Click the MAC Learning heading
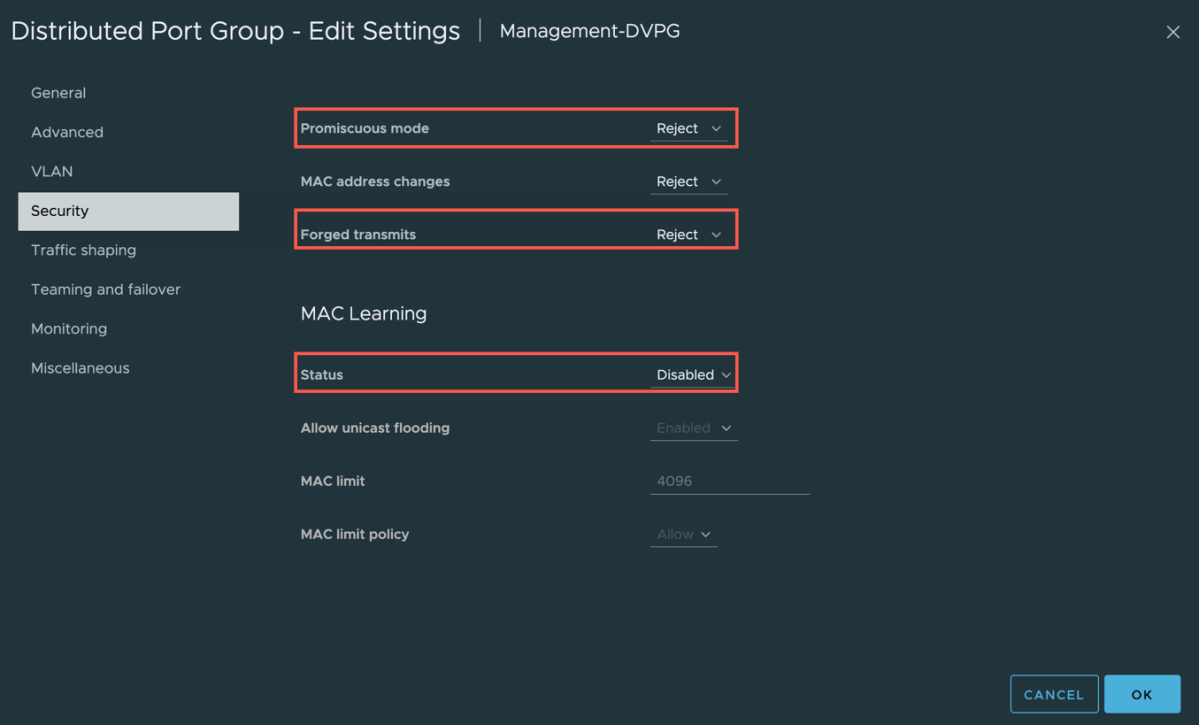Screen dimensions: 1199x725 pyautogui.click(x=363, y=314)
